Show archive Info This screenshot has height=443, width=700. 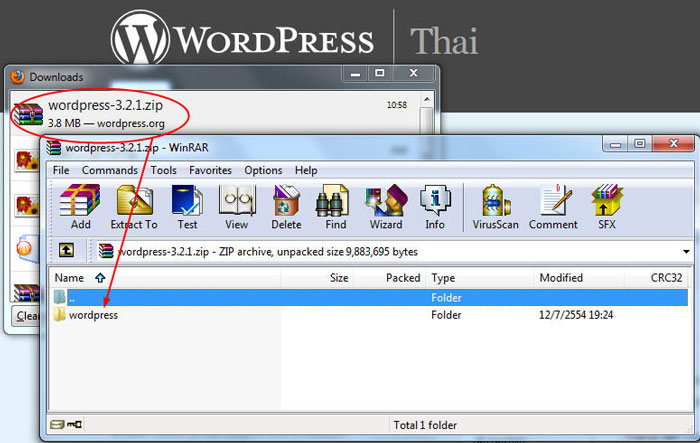(435, 206)
